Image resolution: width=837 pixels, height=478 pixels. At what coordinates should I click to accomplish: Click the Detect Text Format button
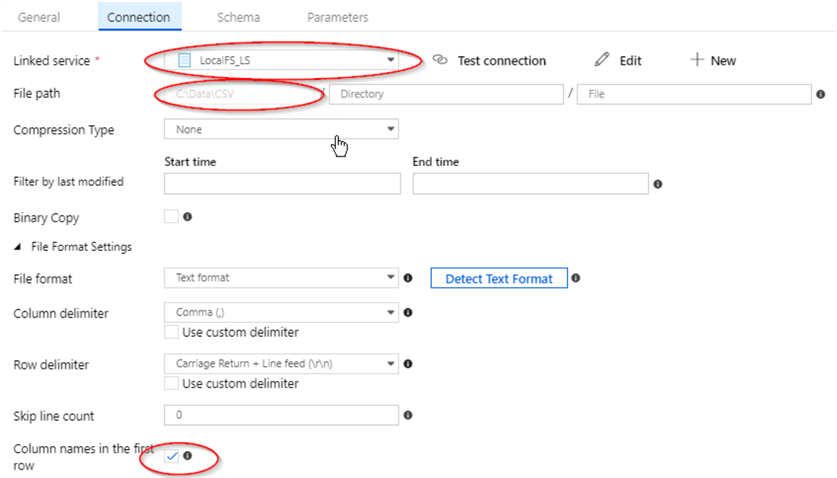coord(498,278)
